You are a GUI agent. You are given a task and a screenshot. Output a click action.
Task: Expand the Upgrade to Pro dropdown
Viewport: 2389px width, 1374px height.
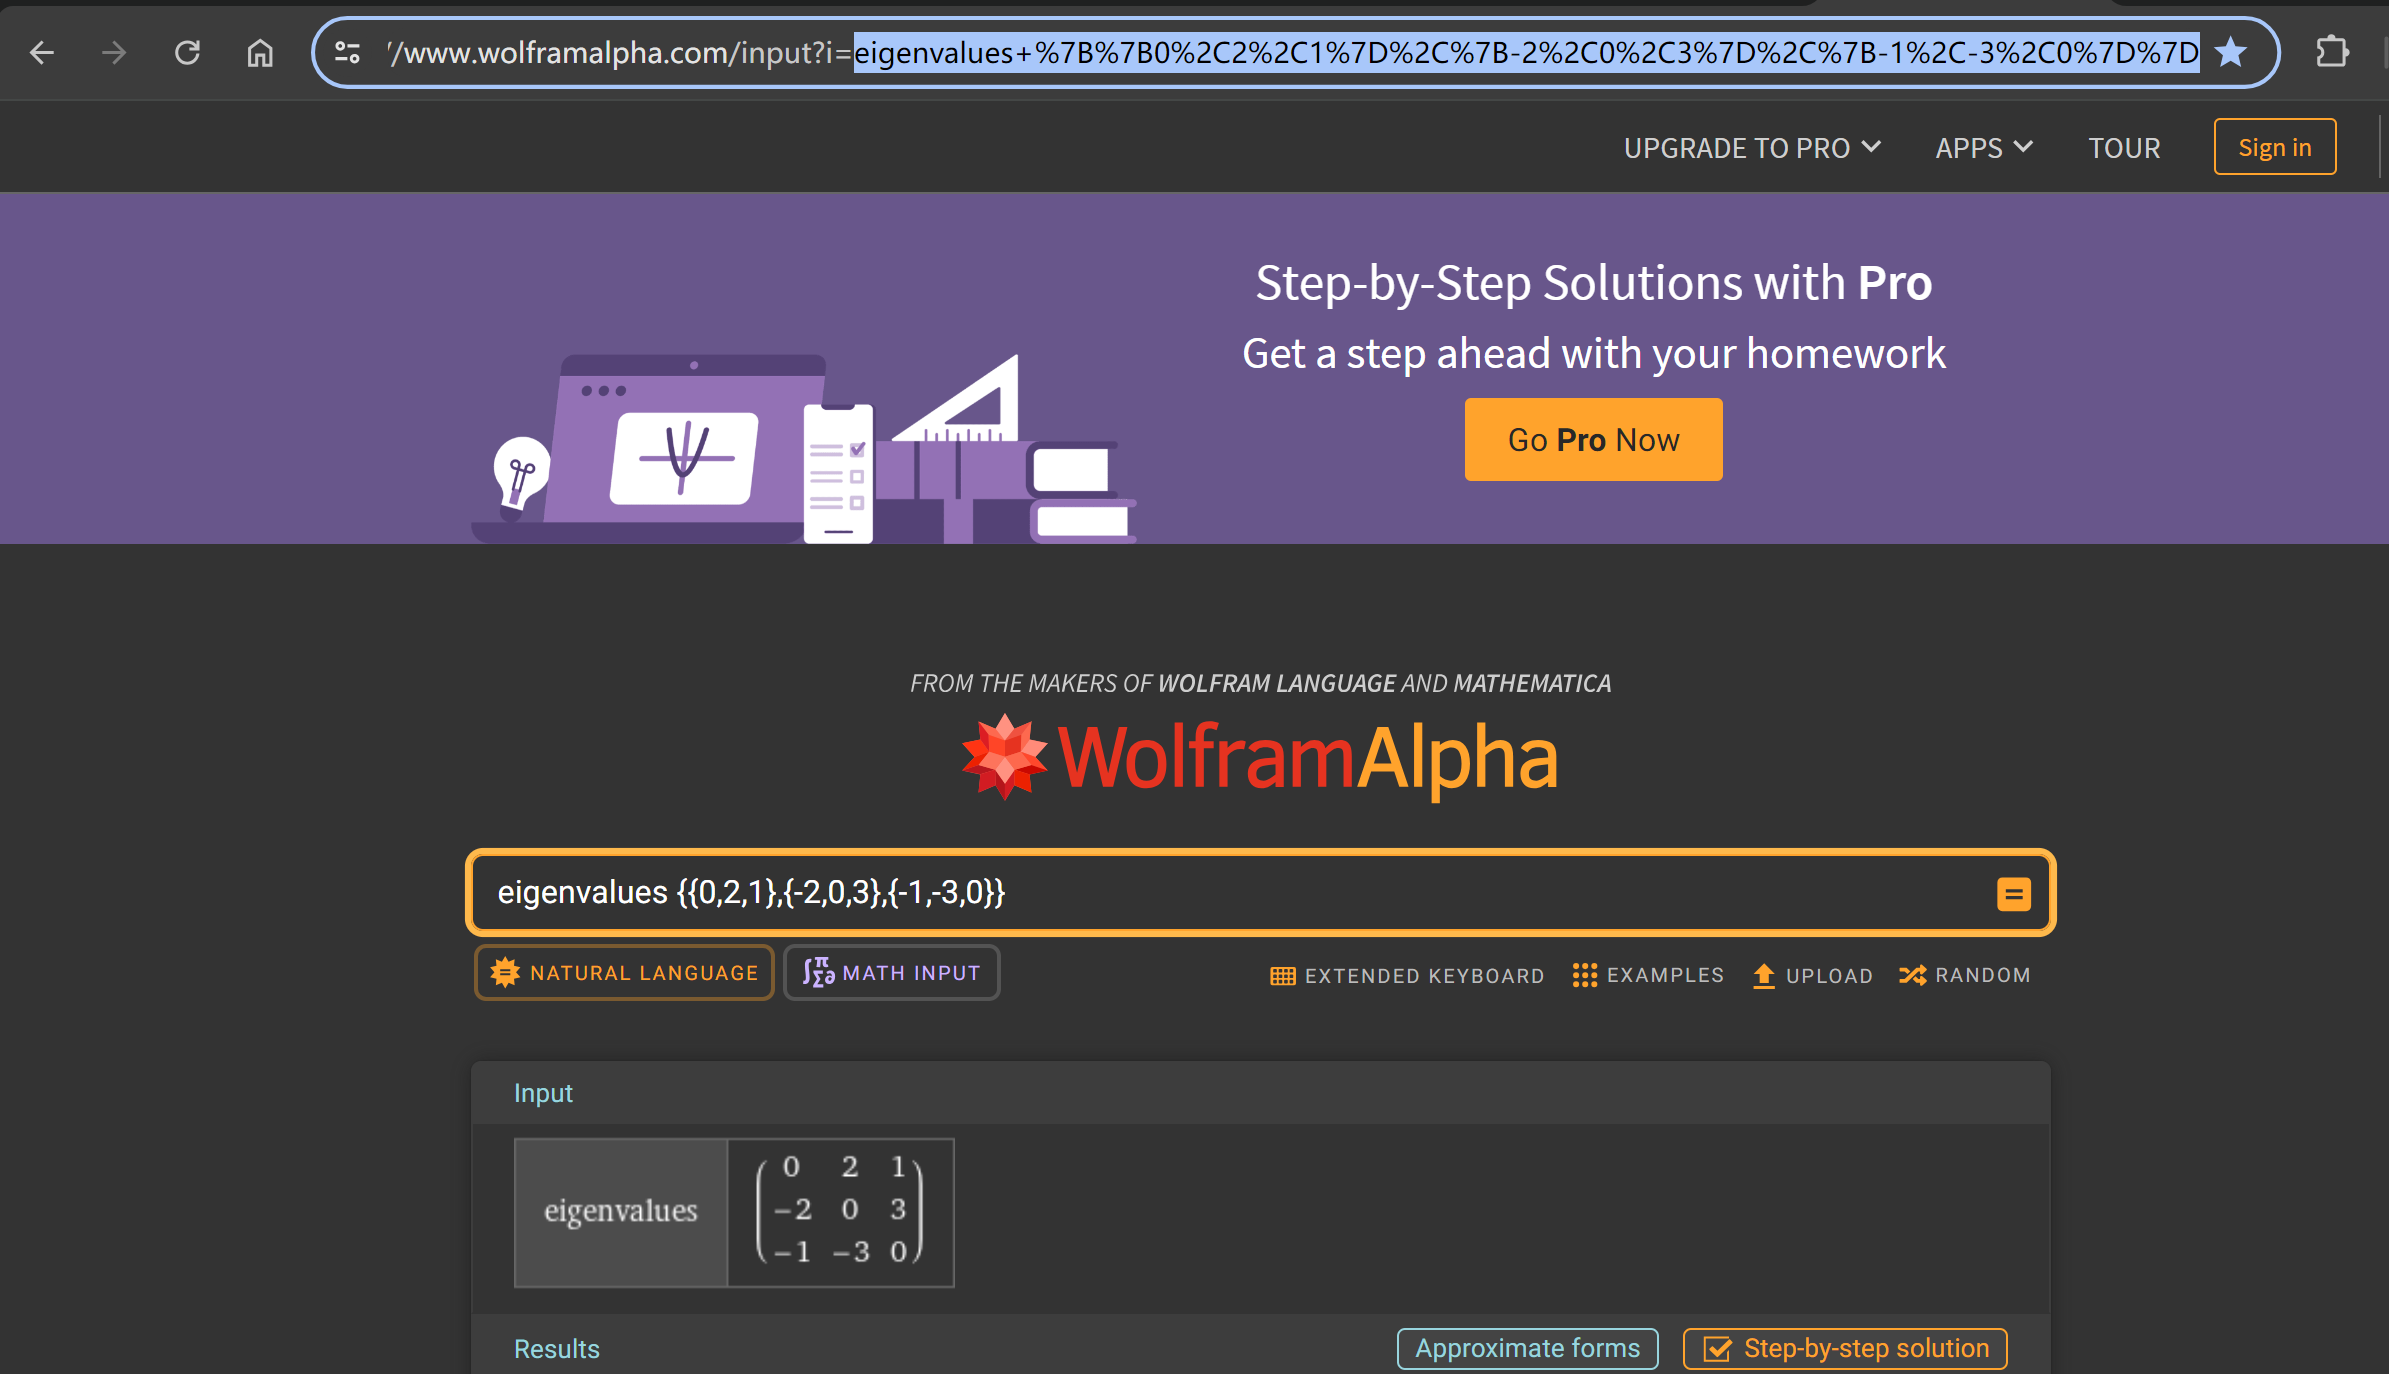click(x=1752, y=148)
